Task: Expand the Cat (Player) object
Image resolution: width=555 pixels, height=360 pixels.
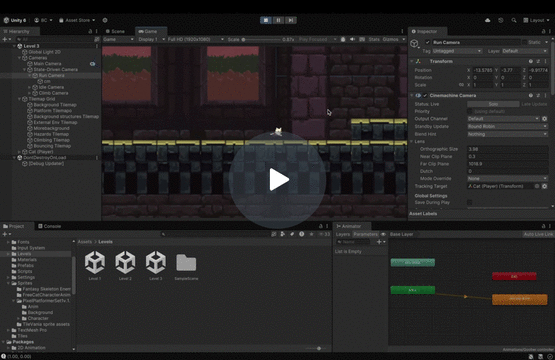Action: tap(19, 152)
